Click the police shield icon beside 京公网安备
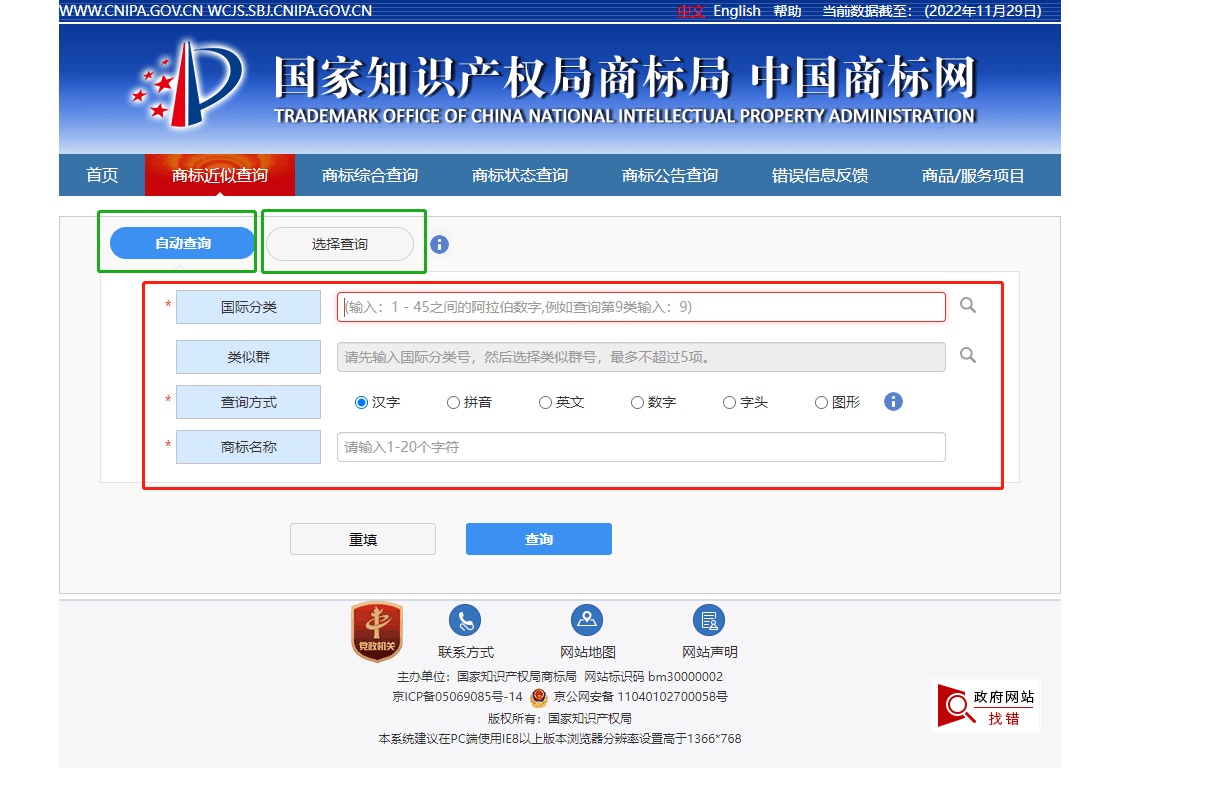Viewport: 1223px width, 792px height. [538, 697]
